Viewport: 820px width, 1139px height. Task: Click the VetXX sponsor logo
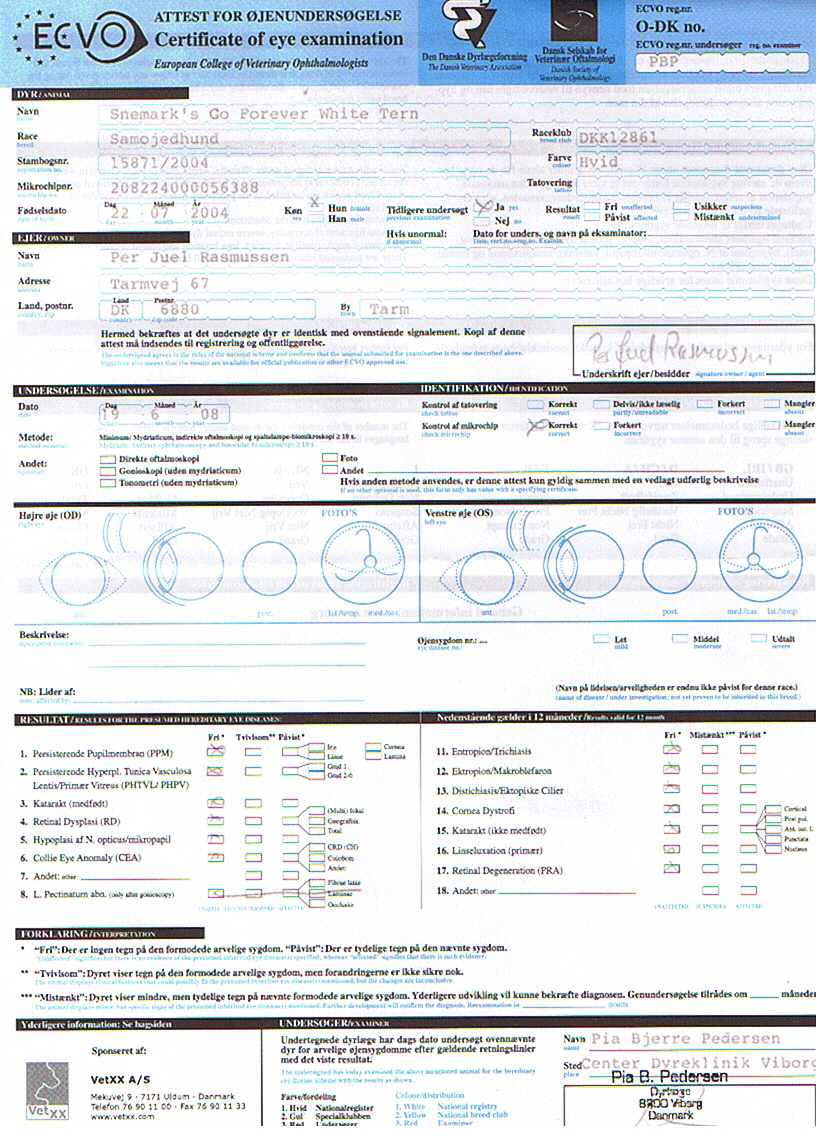point(47,1092)
